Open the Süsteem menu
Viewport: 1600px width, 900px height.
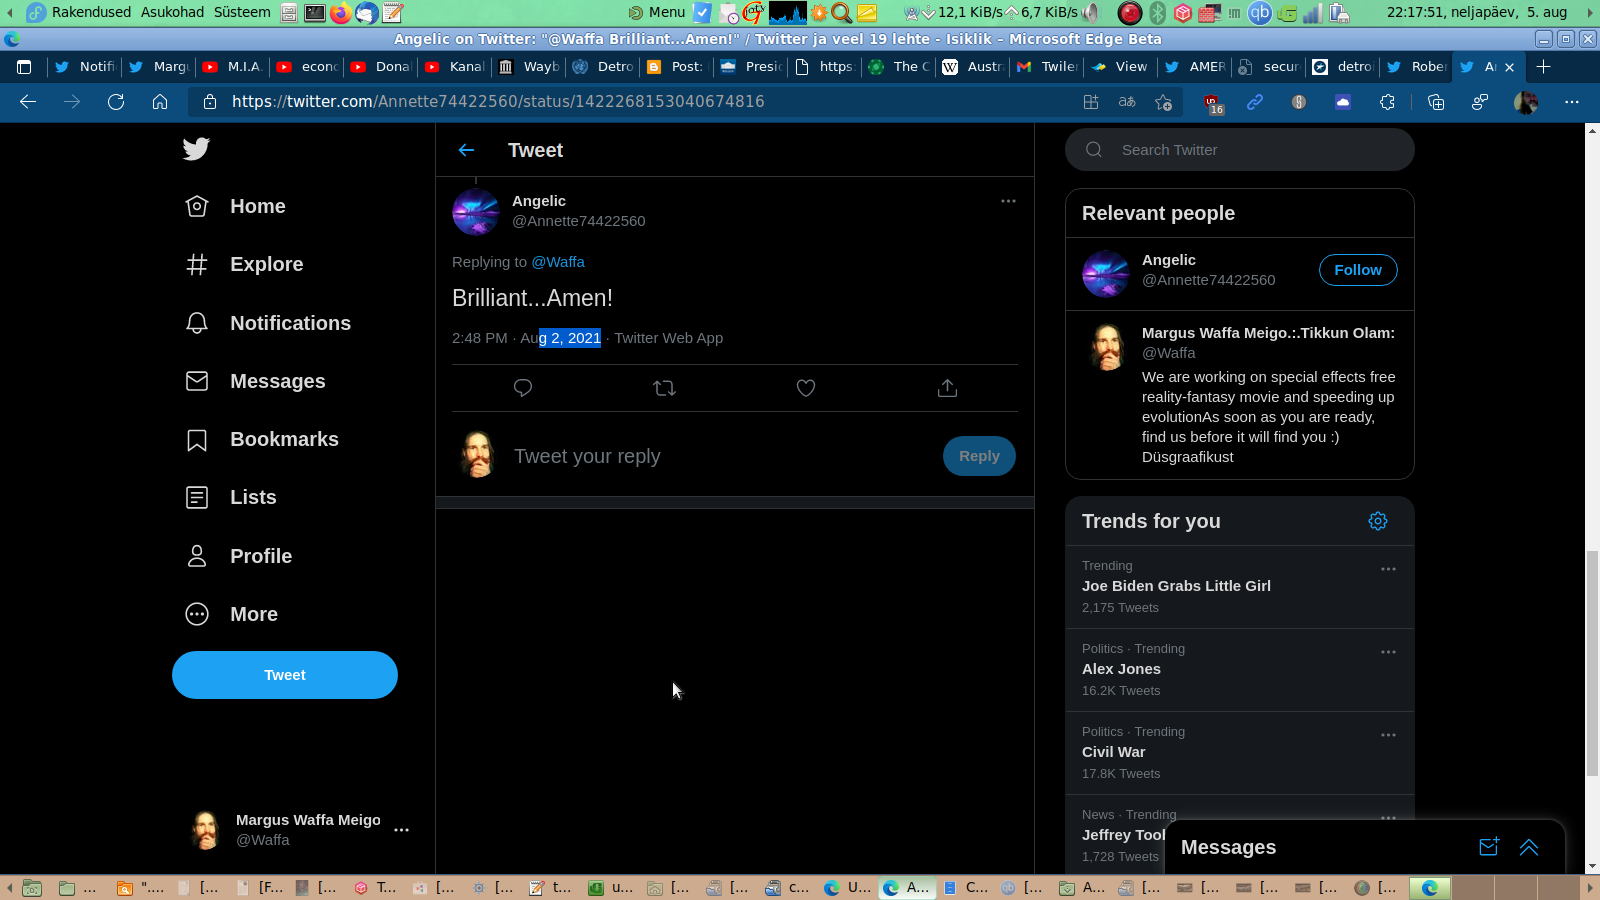(x=242, y=12)
